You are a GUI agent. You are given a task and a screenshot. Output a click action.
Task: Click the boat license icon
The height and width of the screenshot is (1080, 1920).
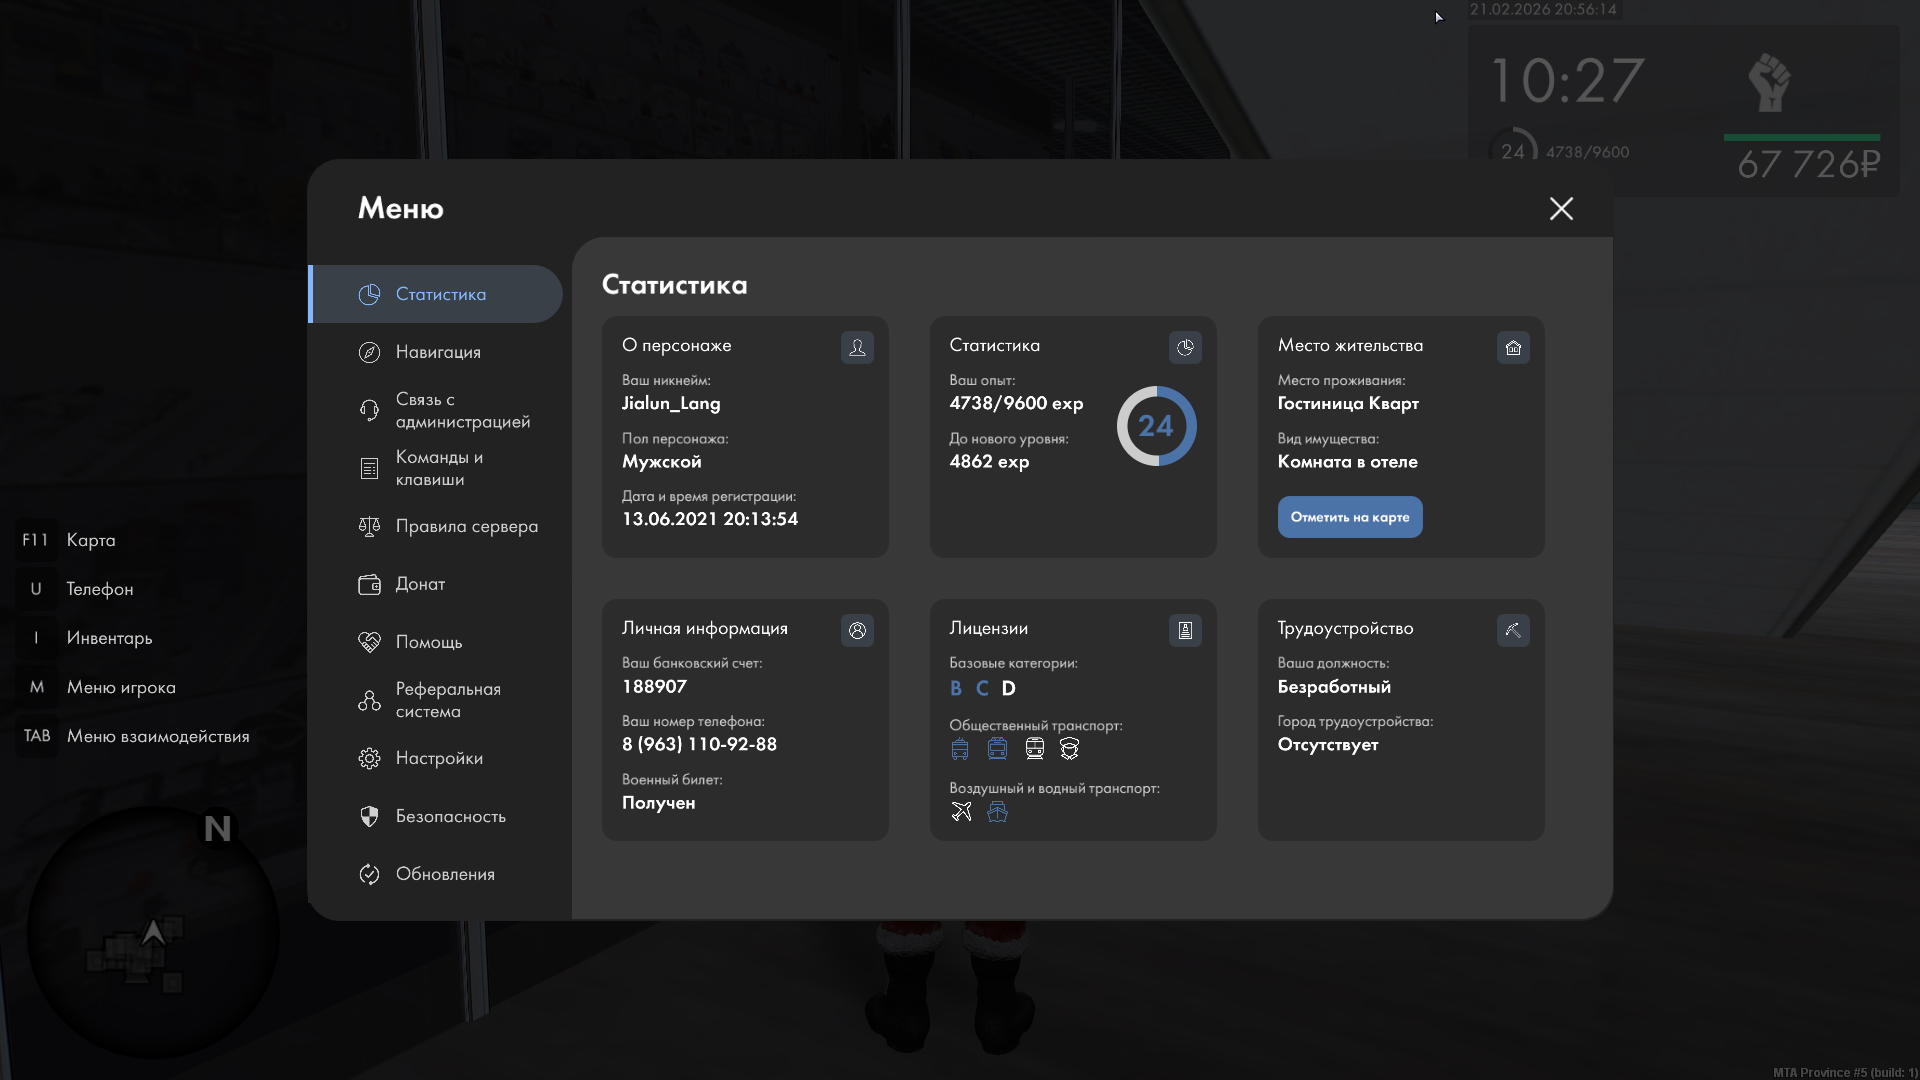[x=997, y=811]
